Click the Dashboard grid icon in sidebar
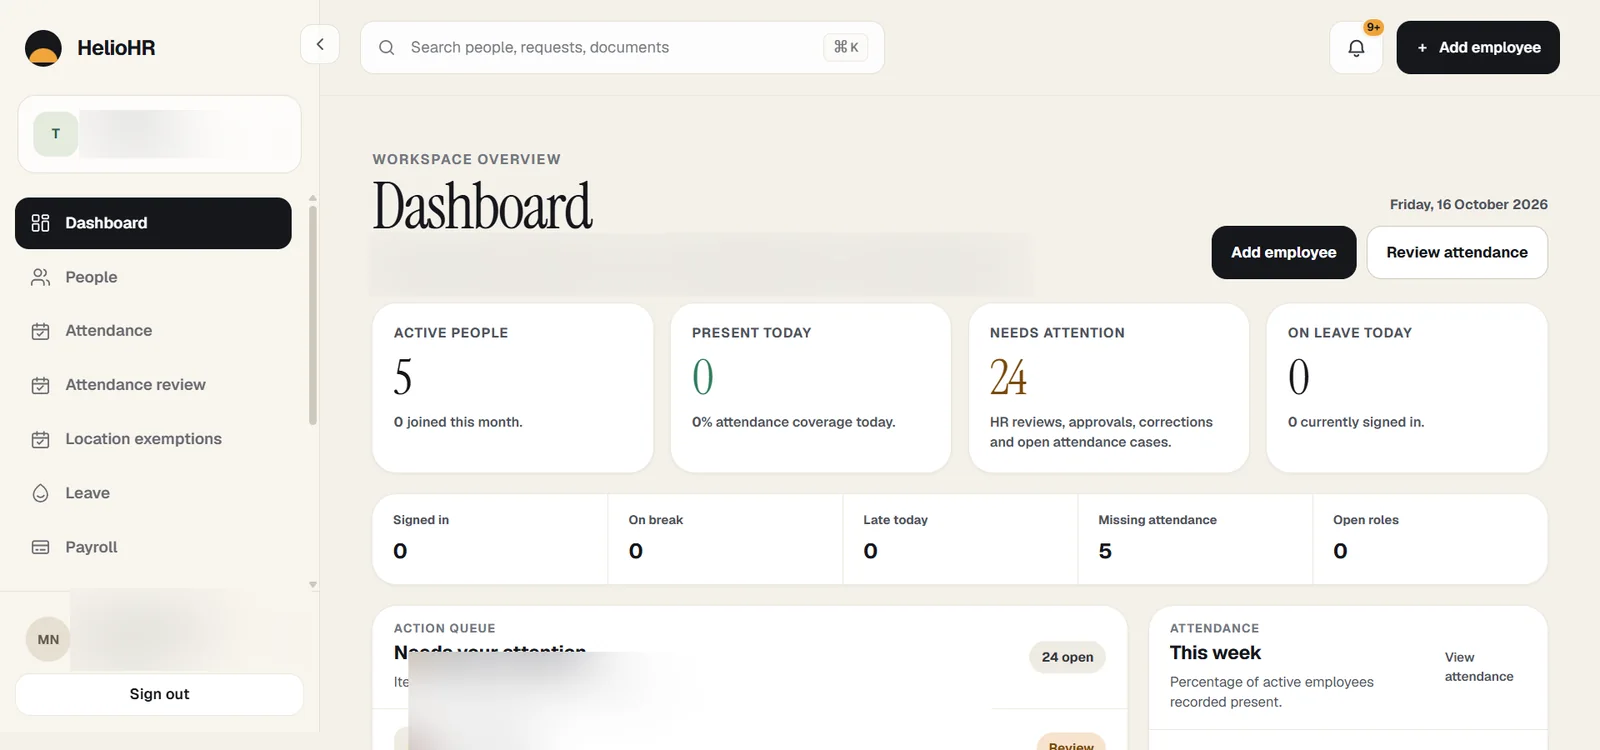 tap(41, 223)
